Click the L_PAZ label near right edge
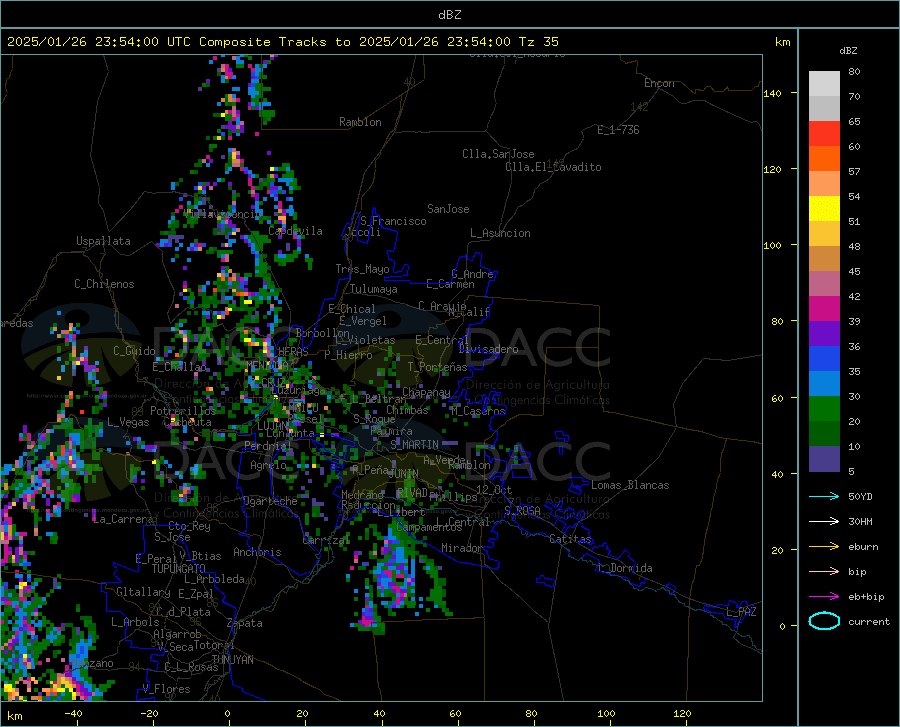Screen dimensions: 900x727 pos(742,612)
